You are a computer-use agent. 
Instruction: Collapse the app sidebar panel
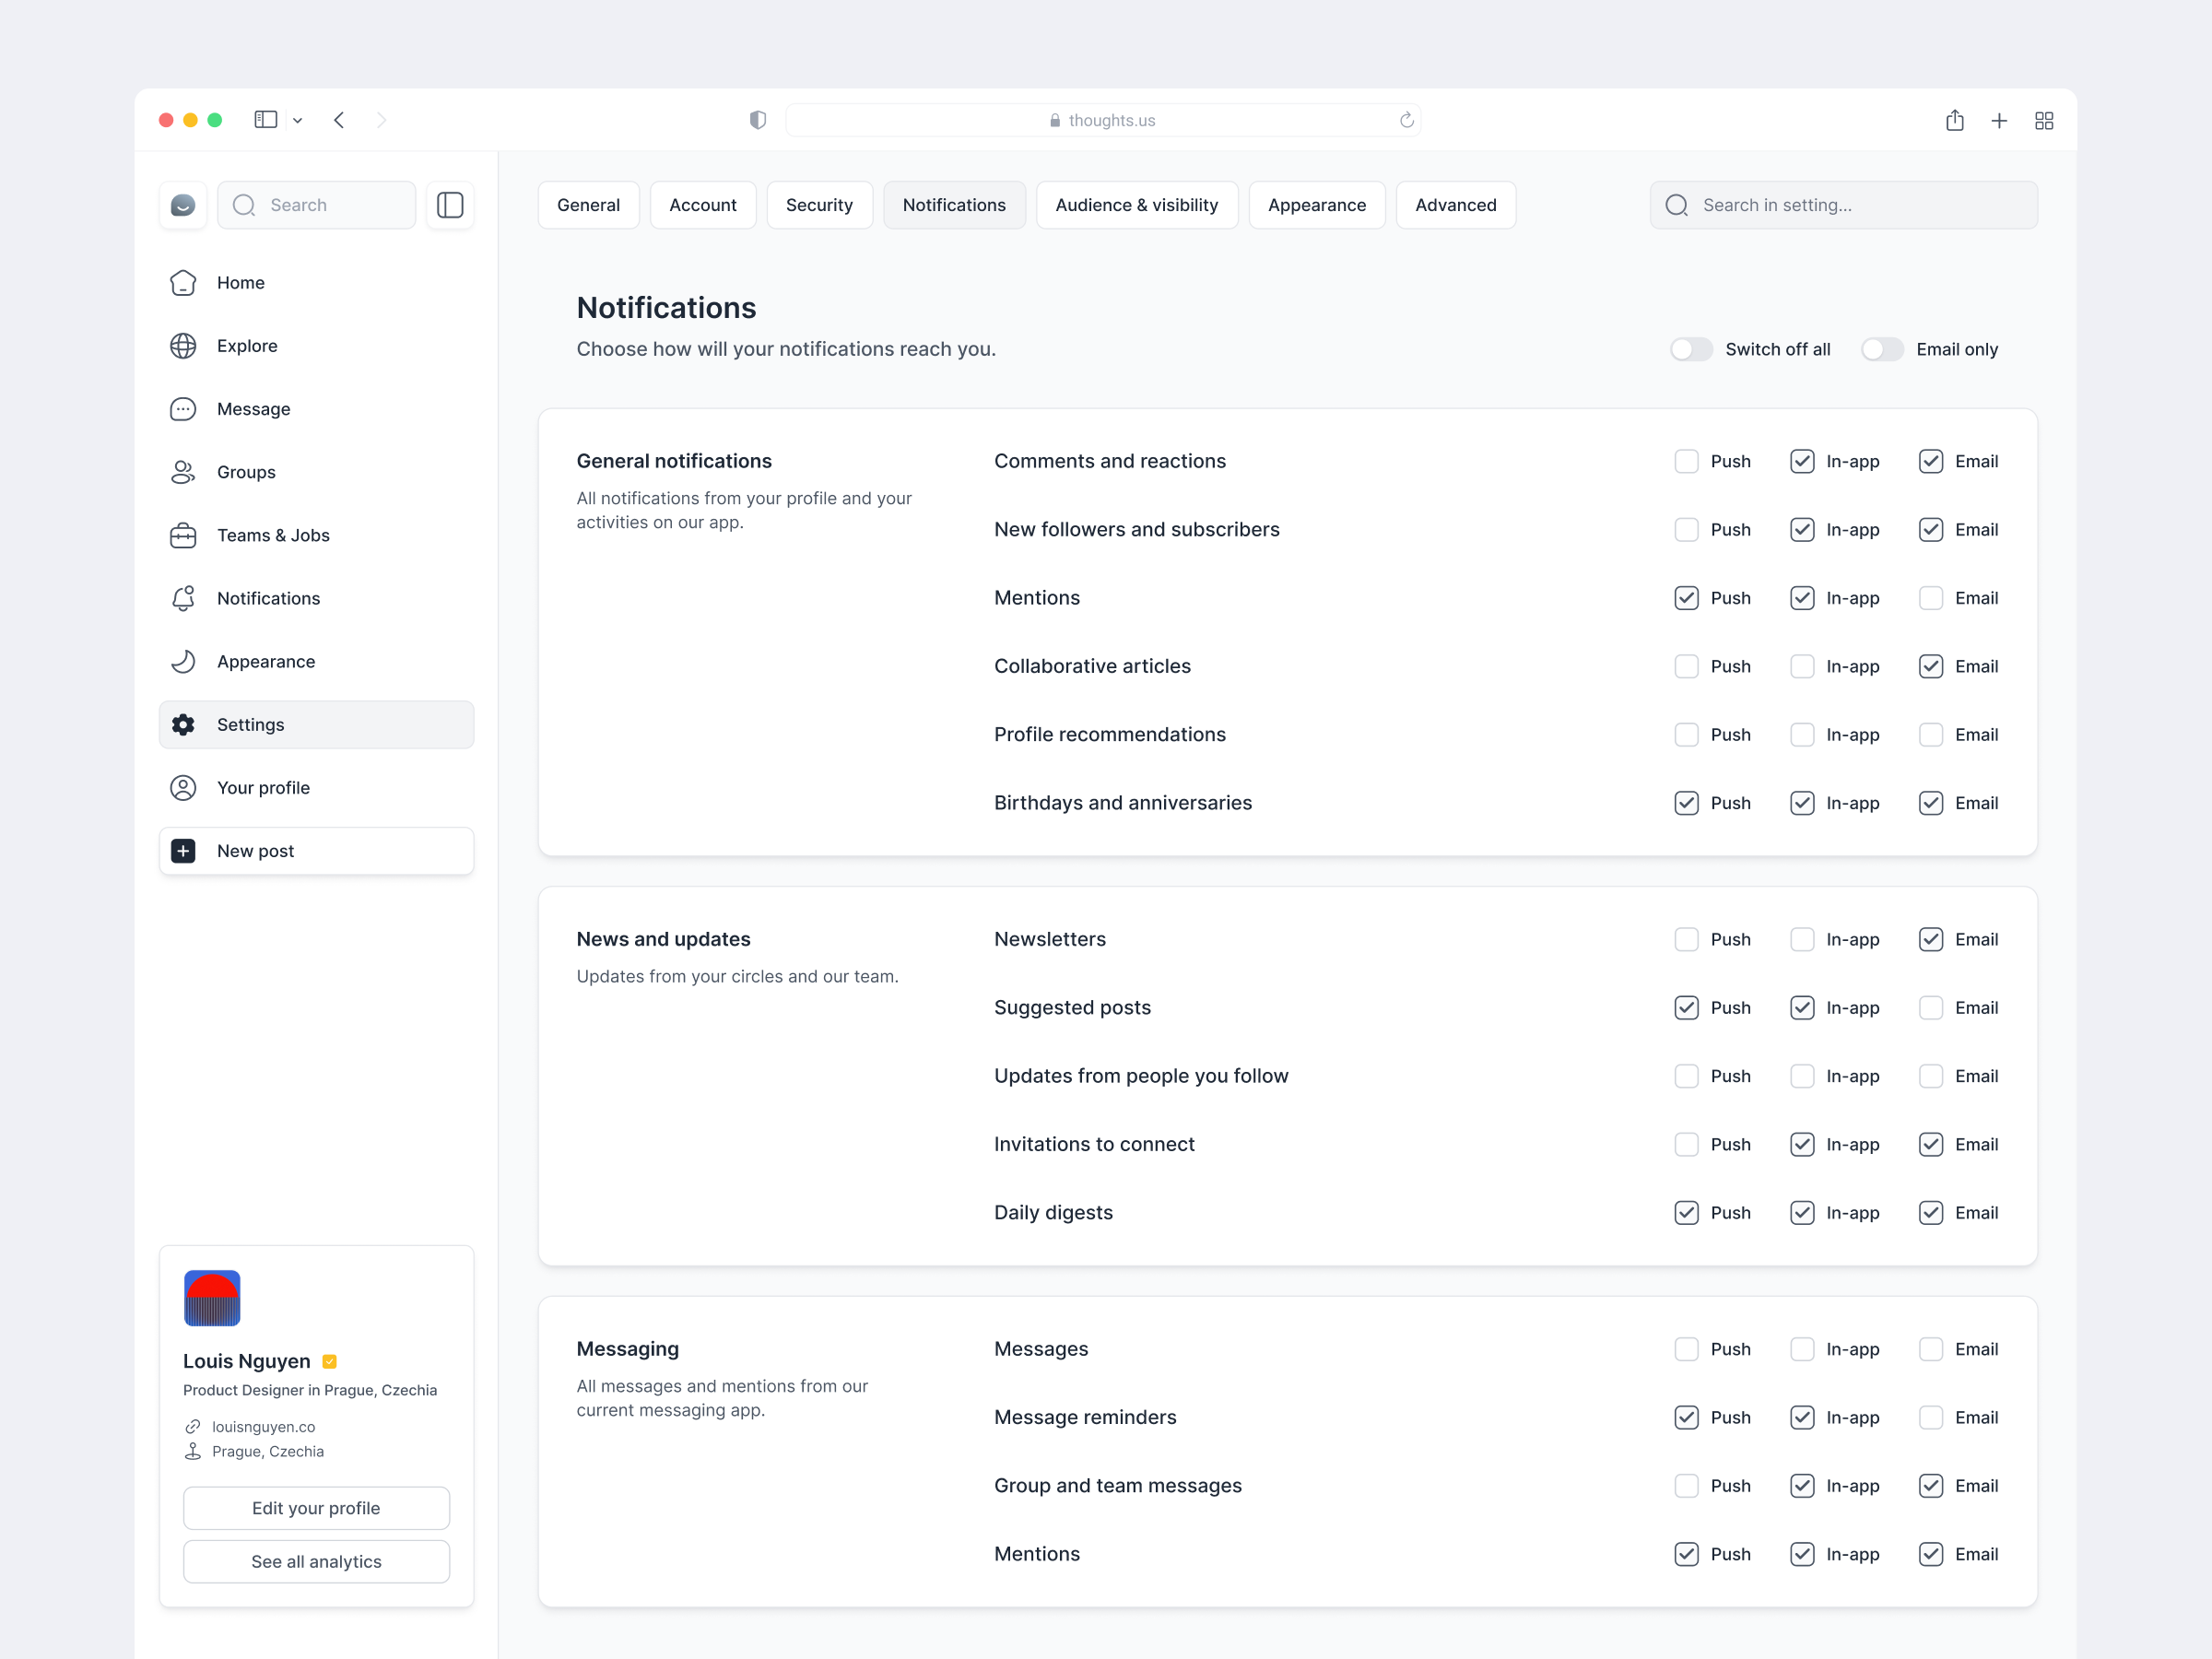[x=450, y=205]
